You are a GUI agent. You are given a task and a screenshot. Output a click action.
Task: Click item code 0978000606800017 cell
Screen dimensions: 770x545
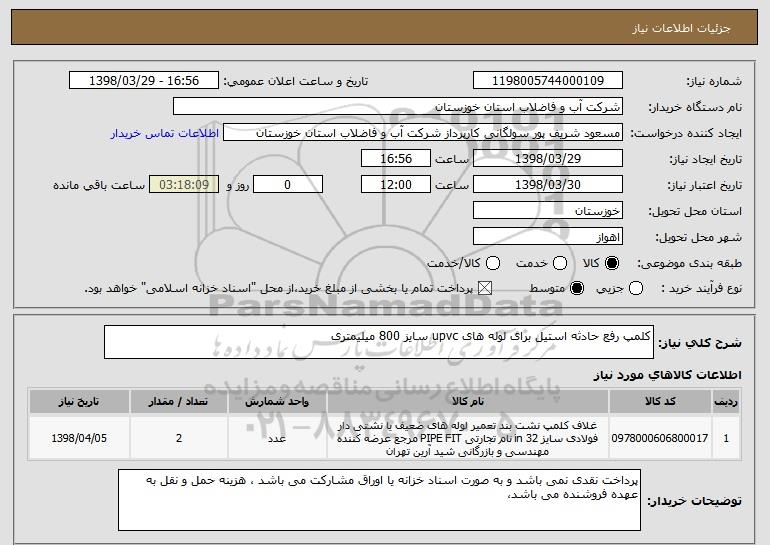point(660,438)
